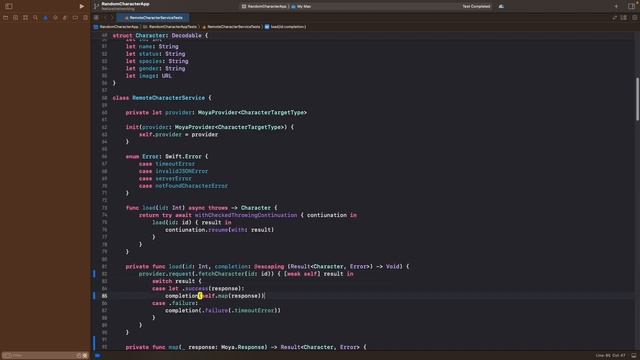Open editor options split icon
This screenshot has height=360, width=640.
[624, 18]
